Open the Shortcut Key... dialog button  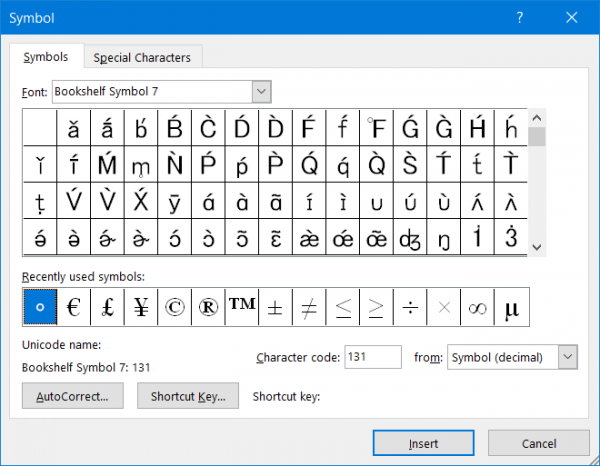click(188, 396)
